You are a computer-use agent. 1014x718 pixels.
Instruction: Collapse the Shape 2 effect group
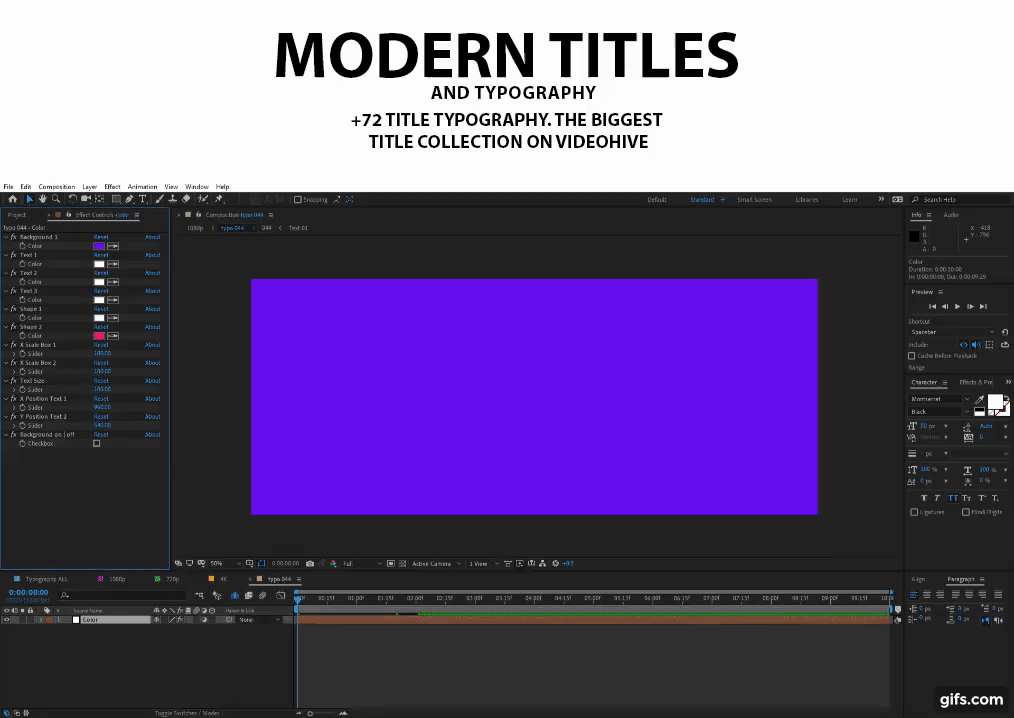tap(6, 327)
